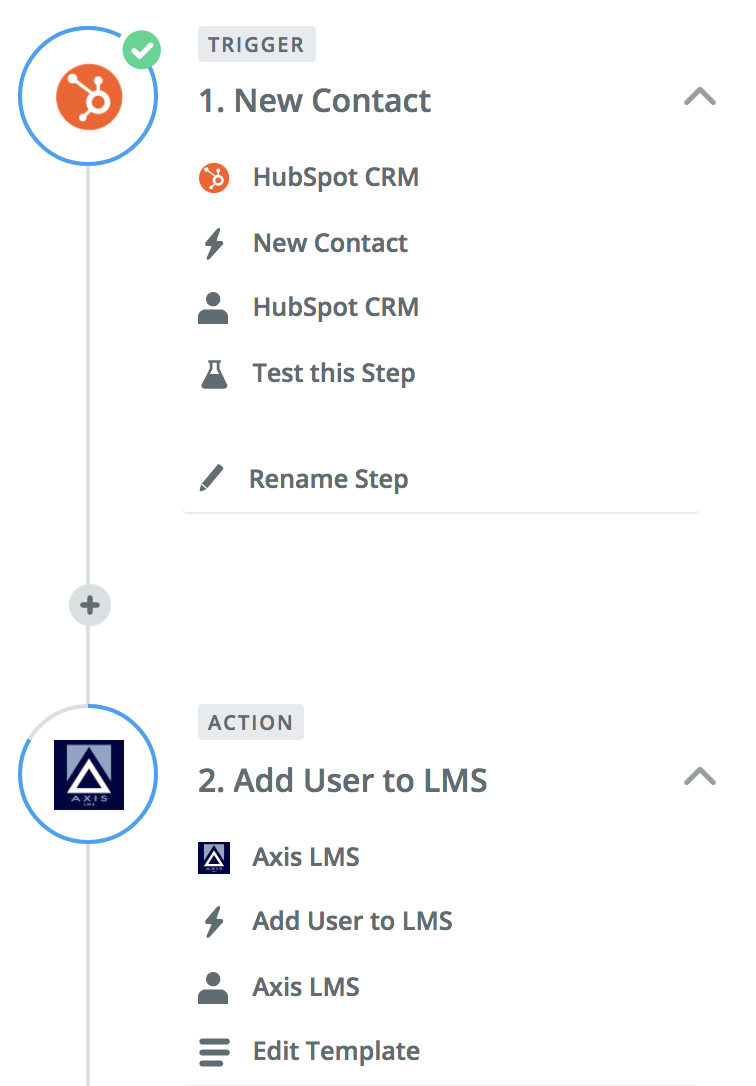Click the pencil icon for Rename Step
The width and height of the screenshot is (756, 1086).
coord(212,478)
